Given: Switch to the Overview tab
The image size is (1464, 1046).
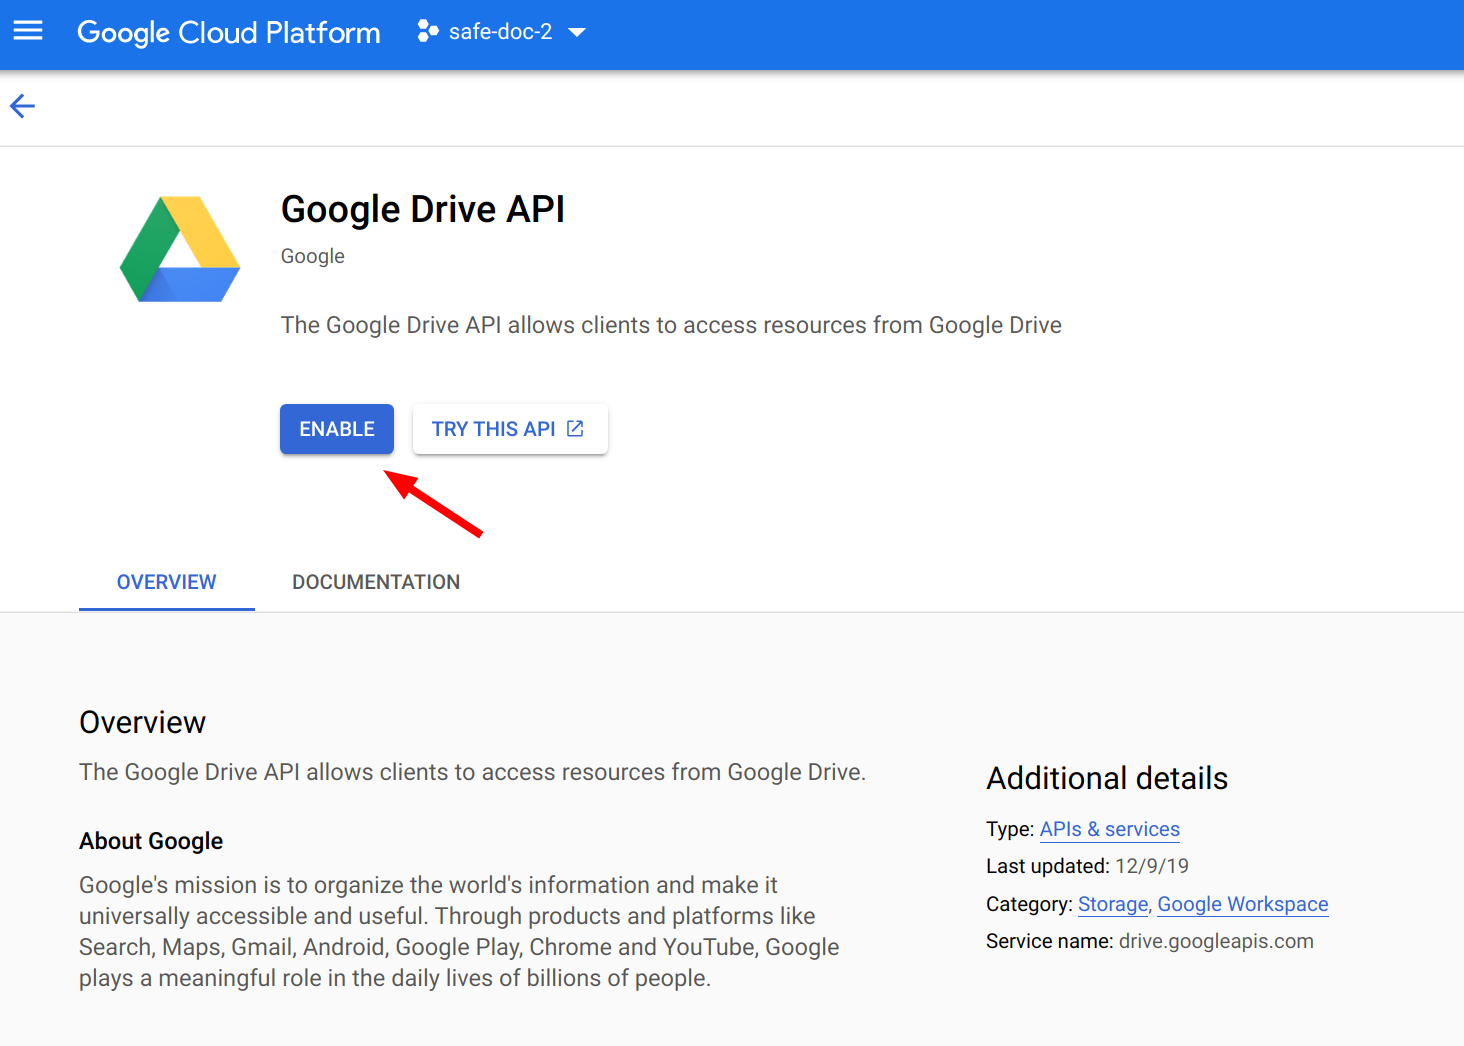Looking at the screenshot, I should tap(166, 582).
